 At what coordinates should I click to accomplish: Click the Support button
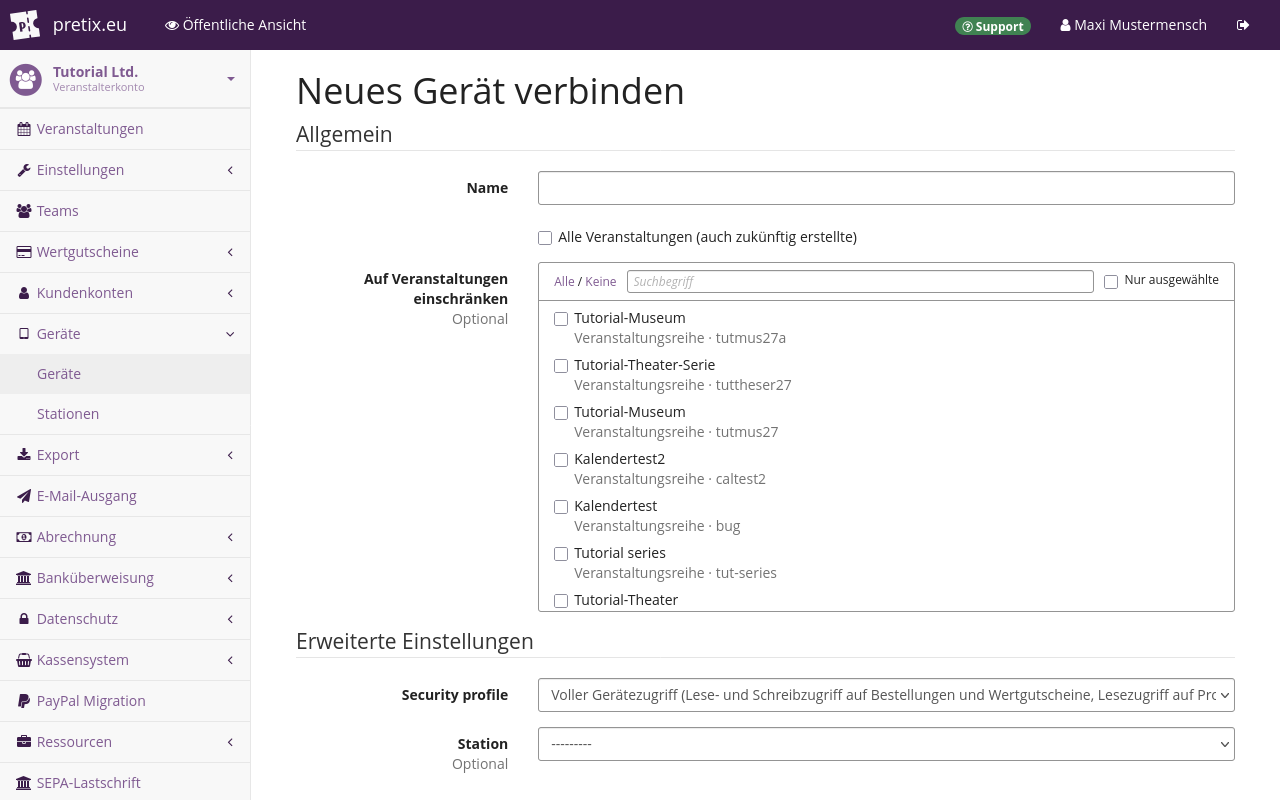tap(993, 26)
